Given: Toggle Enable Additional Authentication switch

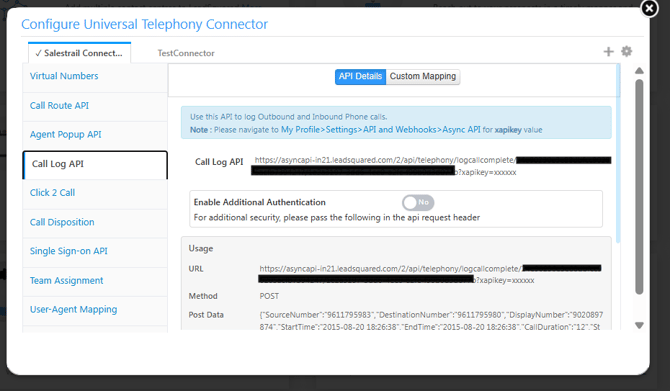Looking at the screenshot, I should (418, 202).
